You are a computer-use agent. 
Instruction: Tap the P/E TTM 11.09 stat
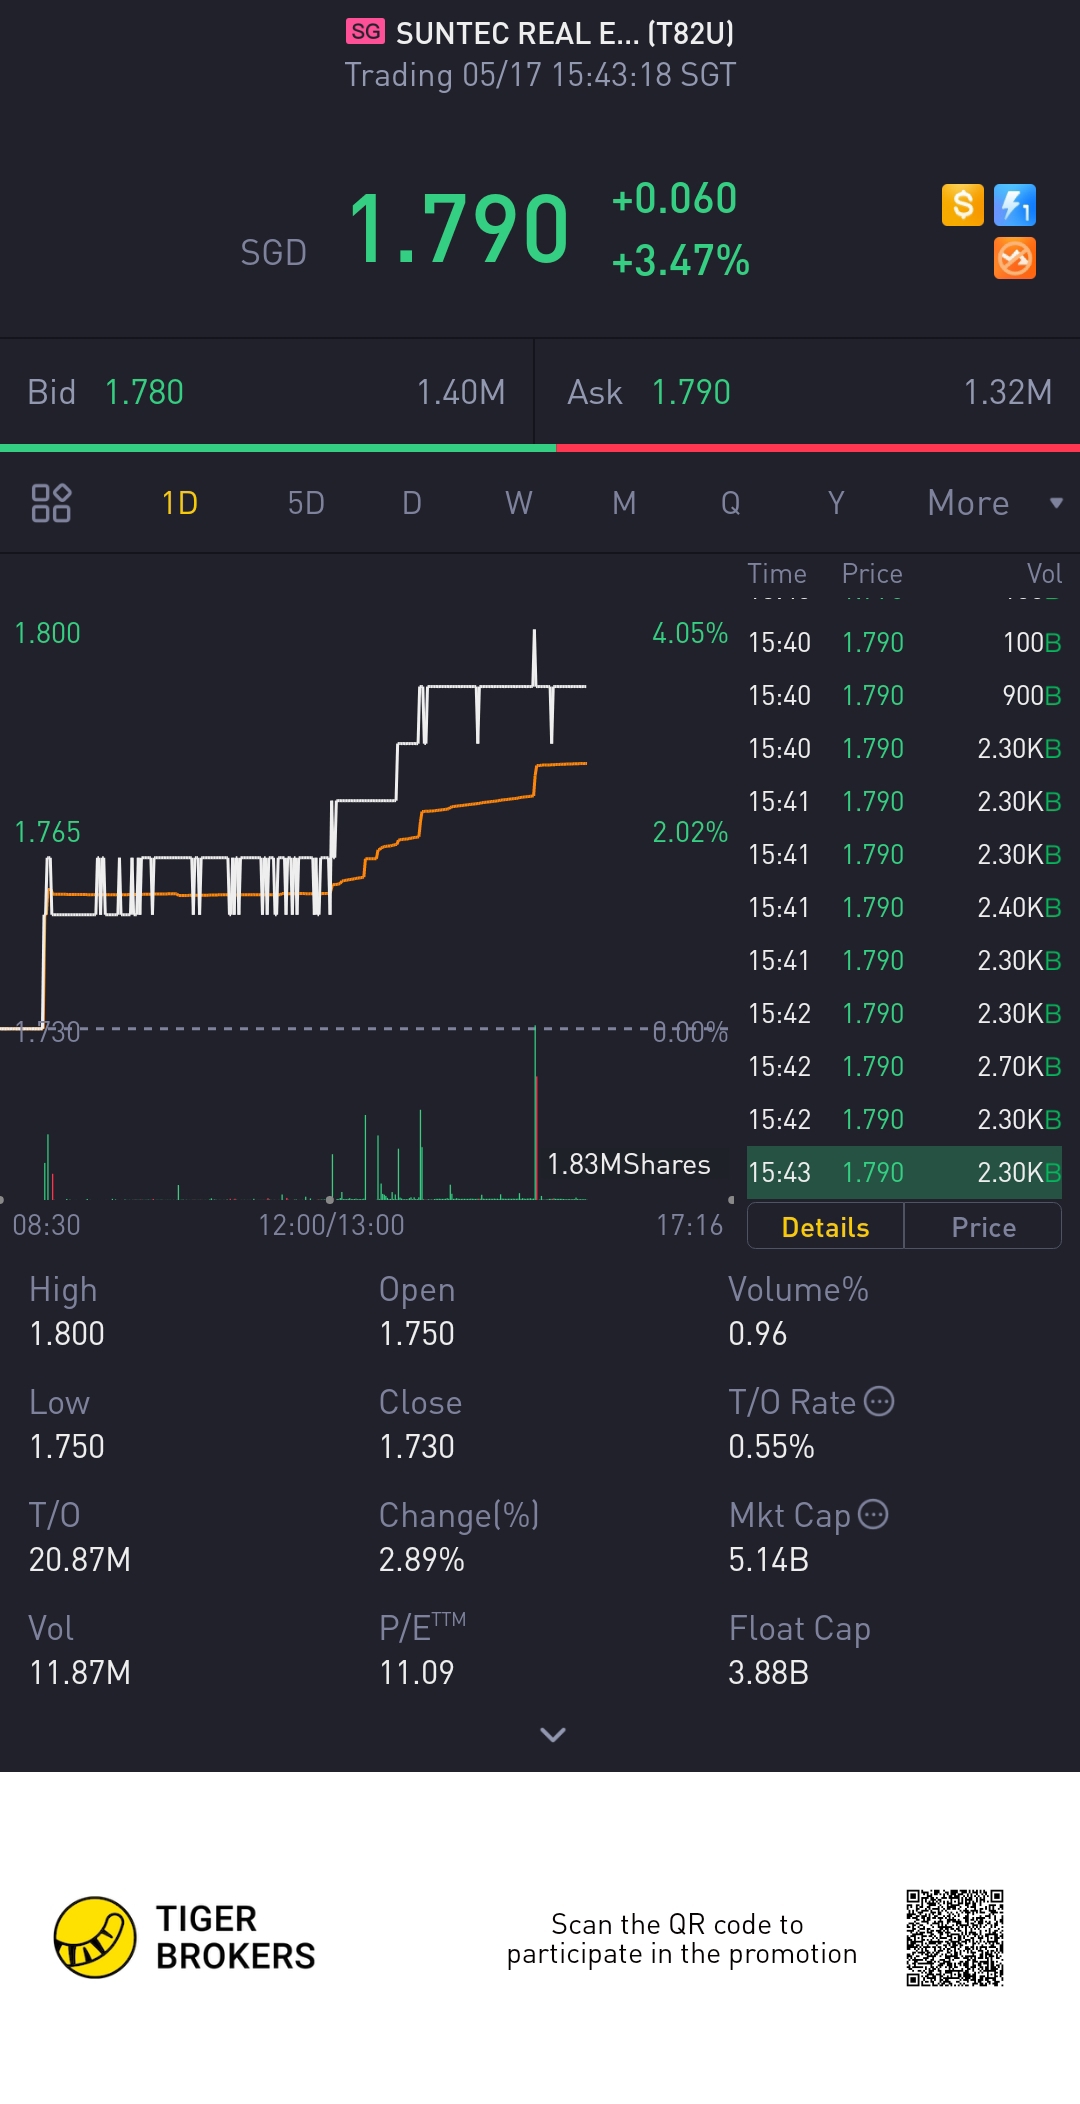click(x=422, y=1650)
